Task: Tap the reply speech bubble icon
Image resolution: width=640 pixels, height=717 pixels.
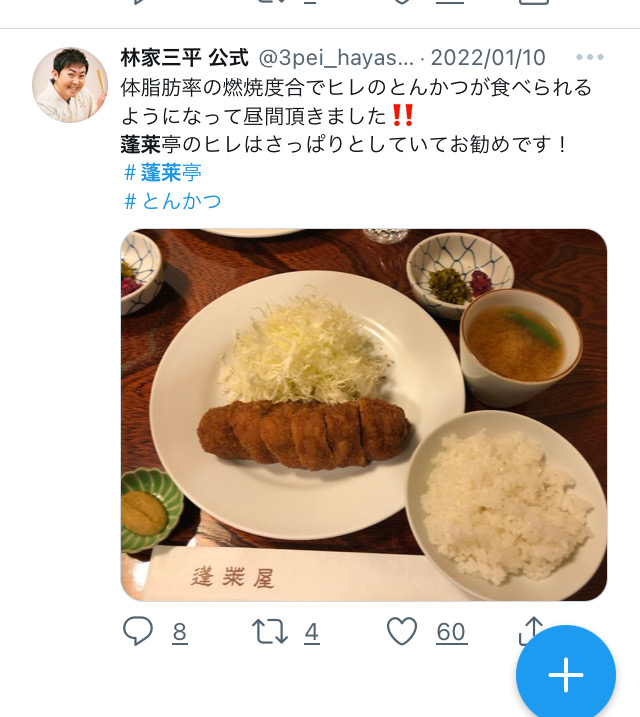Action: [138, 631]
